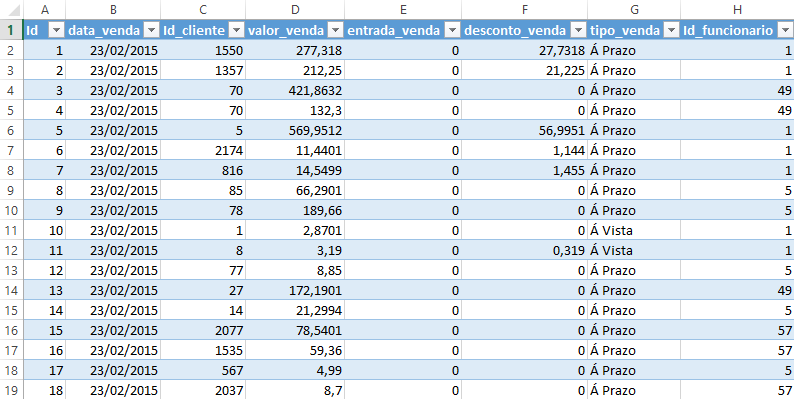The width and height of the screenshot is (794, 399).
Task: Select cell with value 4,99
Action: click(295, 371)
